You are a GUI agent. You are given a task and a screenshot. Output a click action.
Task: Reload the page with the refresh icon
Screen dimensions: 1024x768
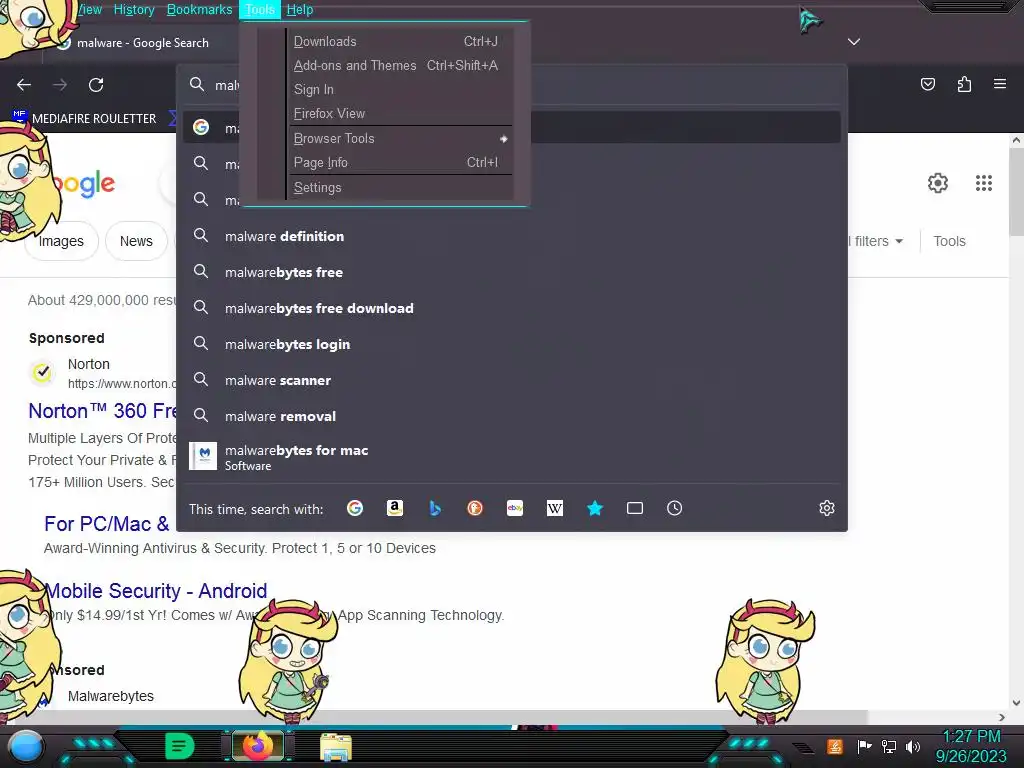click(x=96, y=85)
